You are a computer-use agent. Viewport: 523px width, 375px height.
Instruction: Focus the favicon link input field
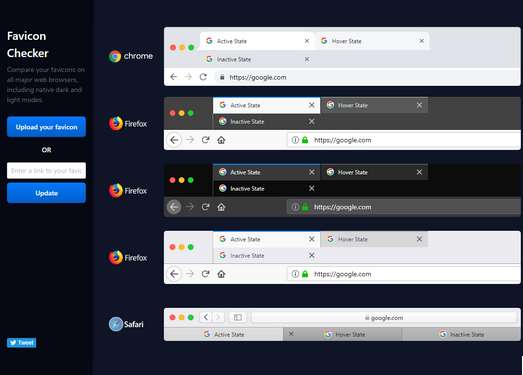[x=46, y=170]
